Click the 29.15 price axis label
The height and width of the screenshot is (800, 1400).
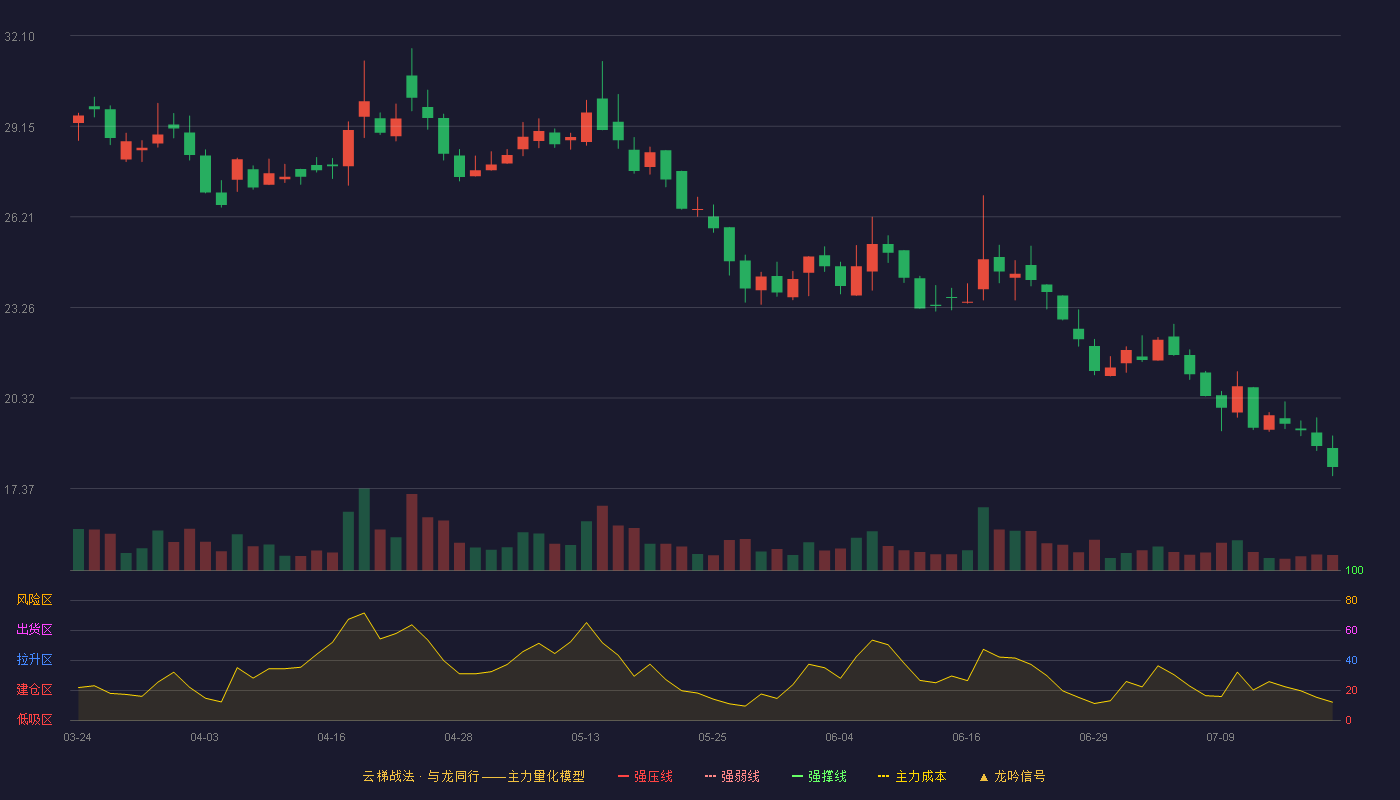click(19, 127)
